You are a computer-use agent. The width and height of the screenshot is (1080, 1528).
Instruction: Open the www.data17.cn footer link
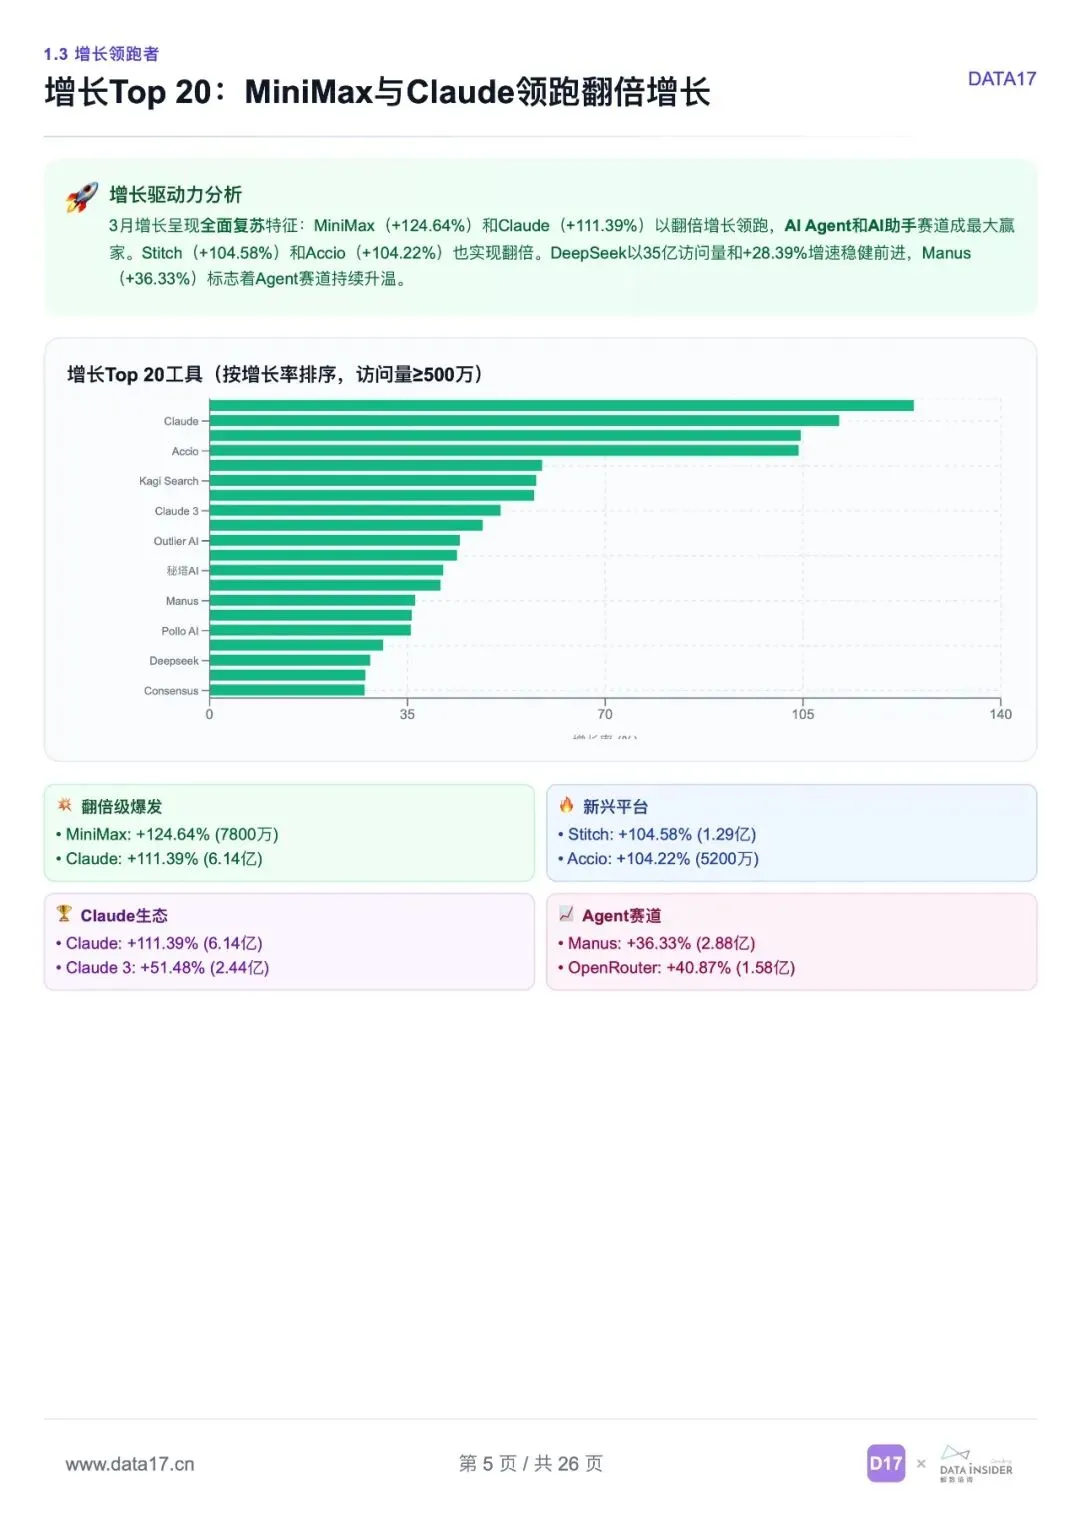click(x=130, y=1464)
